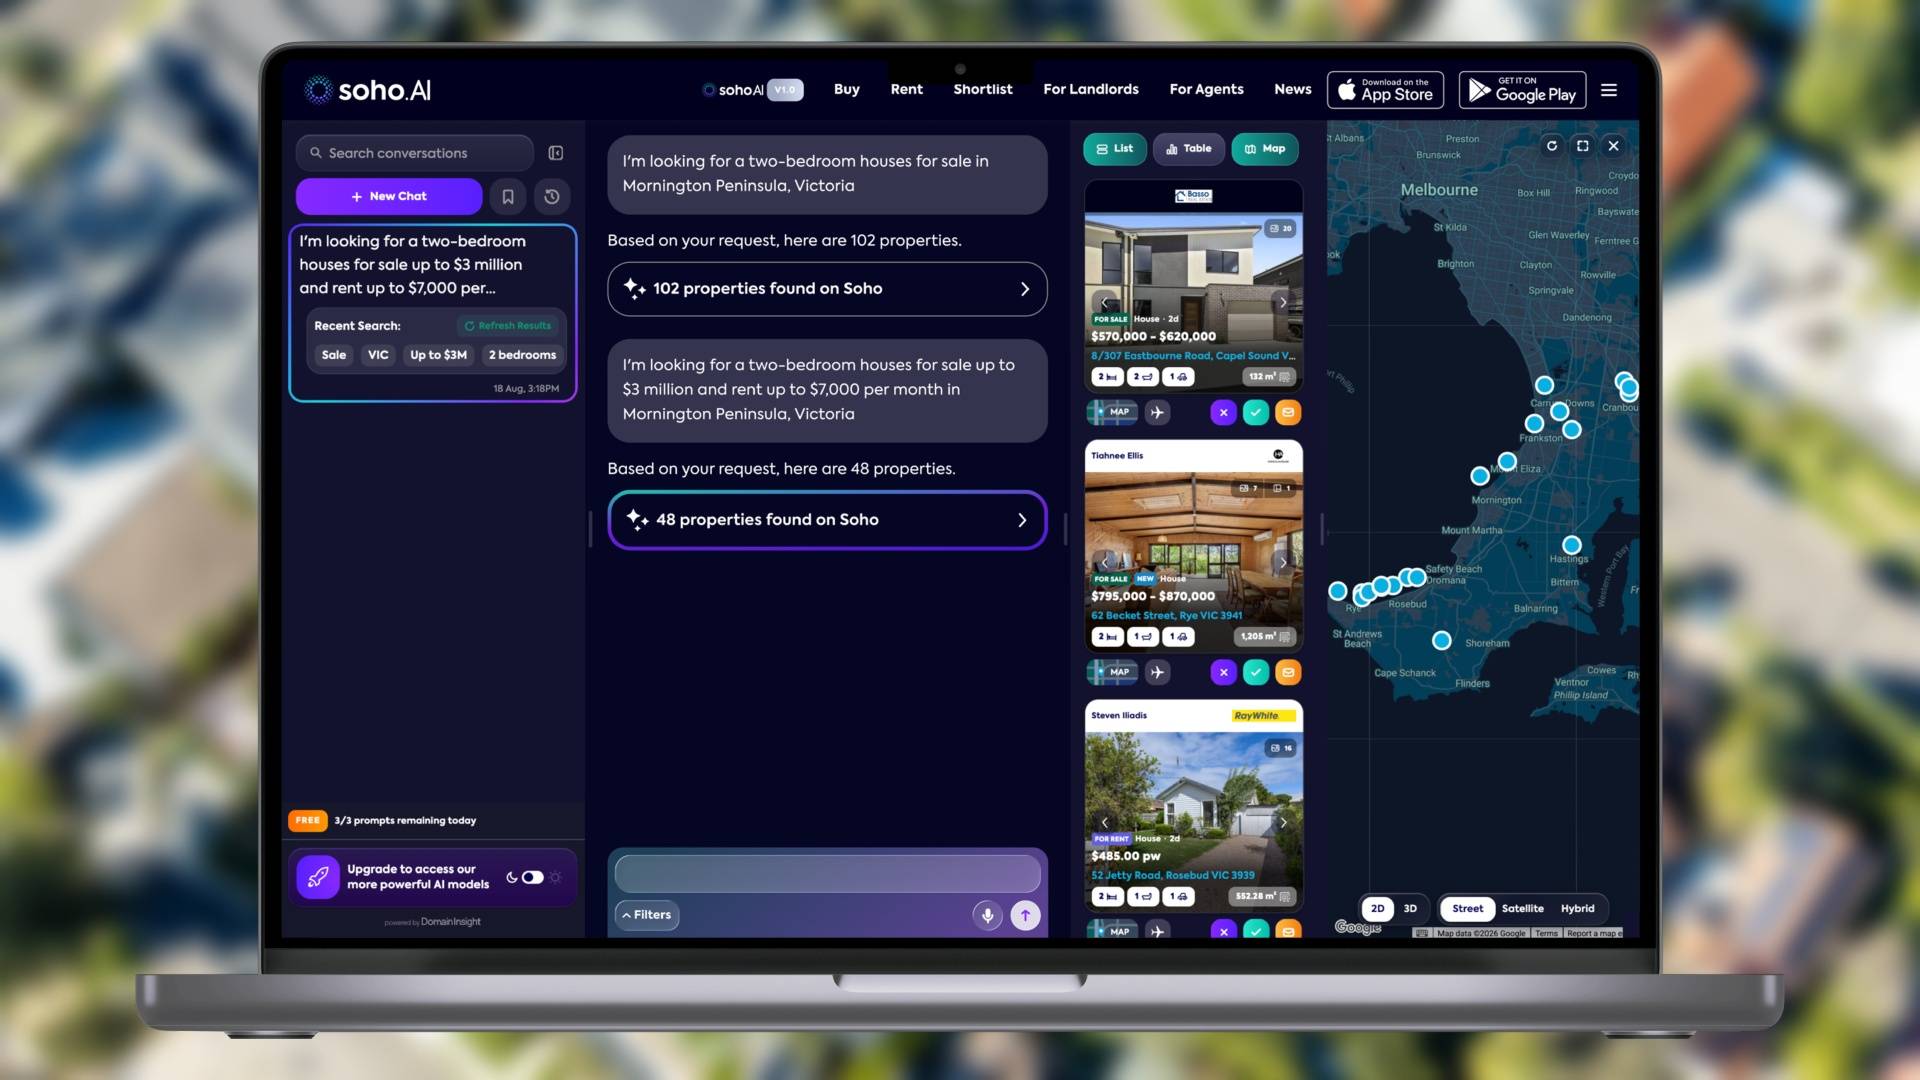Viewport: 1920px width, 1080px height.
Task: Close the map panel
Action: (x=1613, y=146)
